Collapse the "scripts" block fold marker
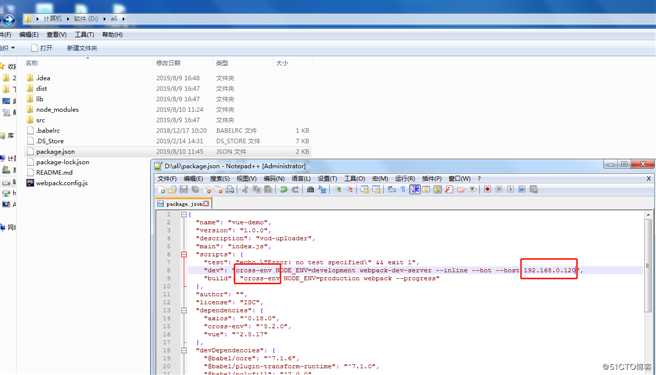This screenshot has height=375, width=656. (183, 254)
